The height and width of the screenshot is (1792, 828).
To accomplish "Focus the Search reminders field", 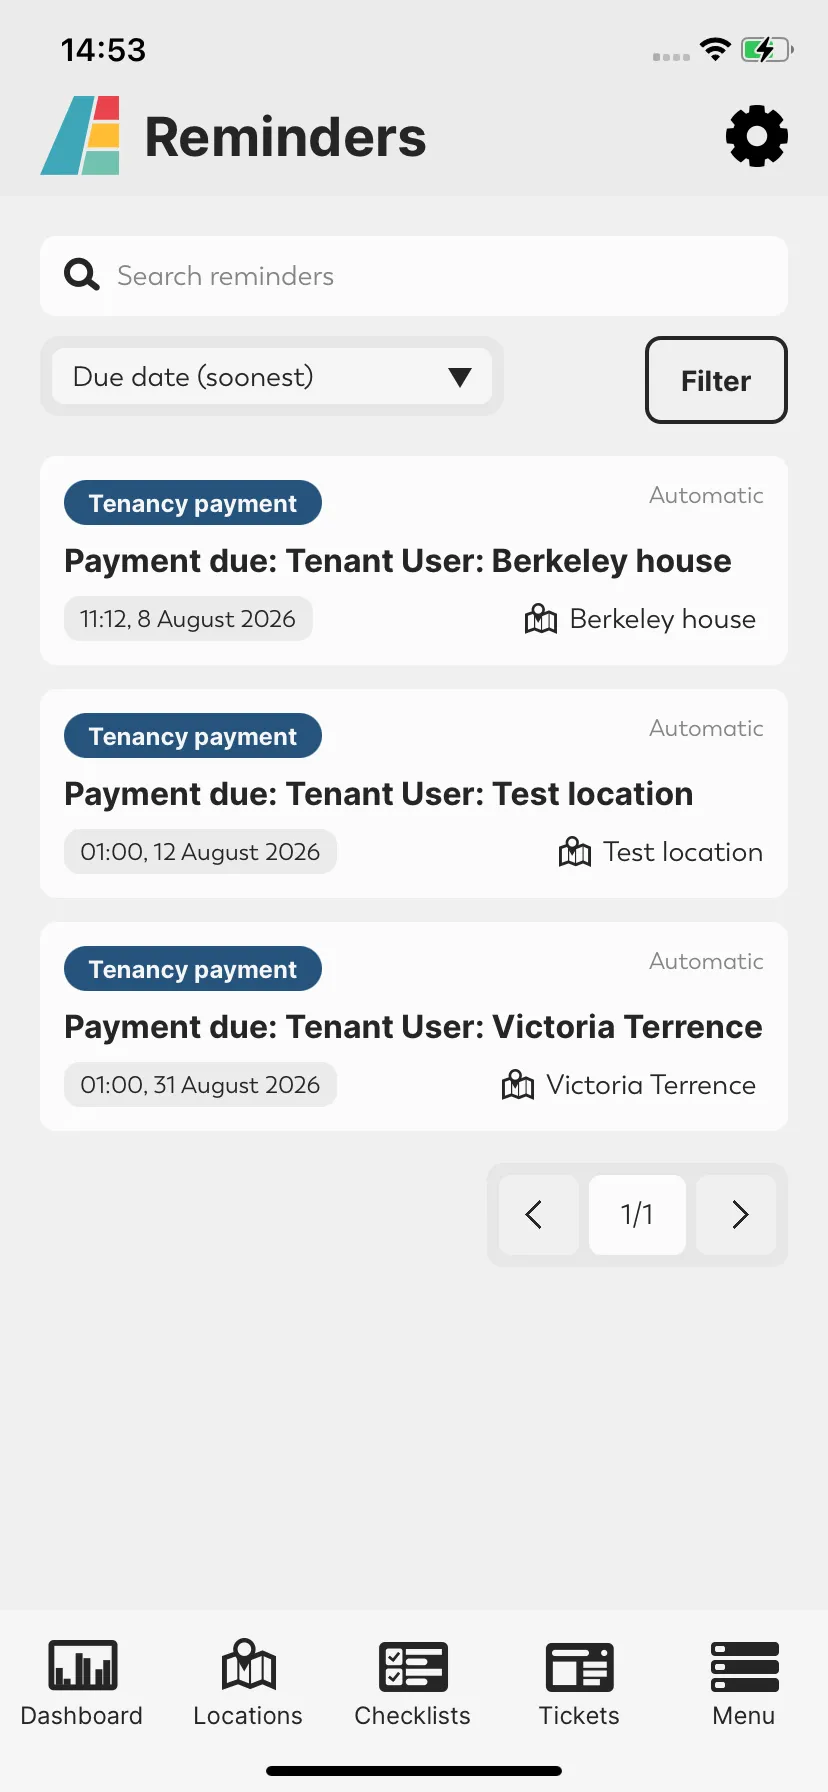I will point(414,276).
